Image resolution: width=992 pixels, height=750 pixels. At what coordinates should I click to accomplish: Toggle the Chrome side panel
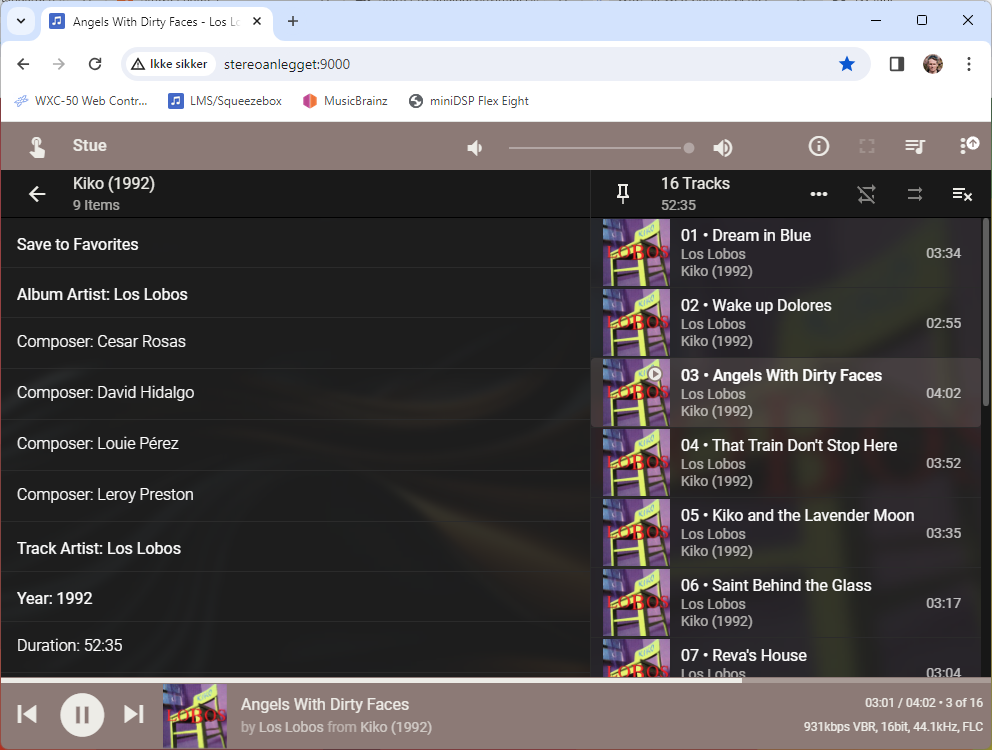896,64
